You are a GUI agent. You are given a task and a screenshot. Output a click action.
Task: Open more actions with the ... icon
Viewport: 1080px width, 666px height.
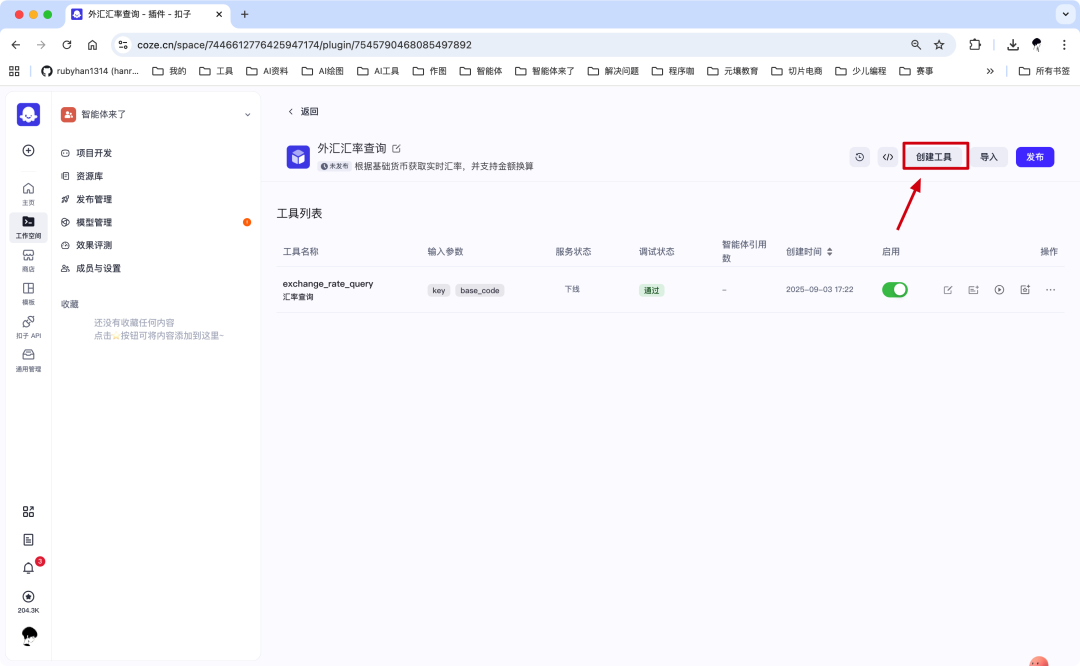[1051, 290]
